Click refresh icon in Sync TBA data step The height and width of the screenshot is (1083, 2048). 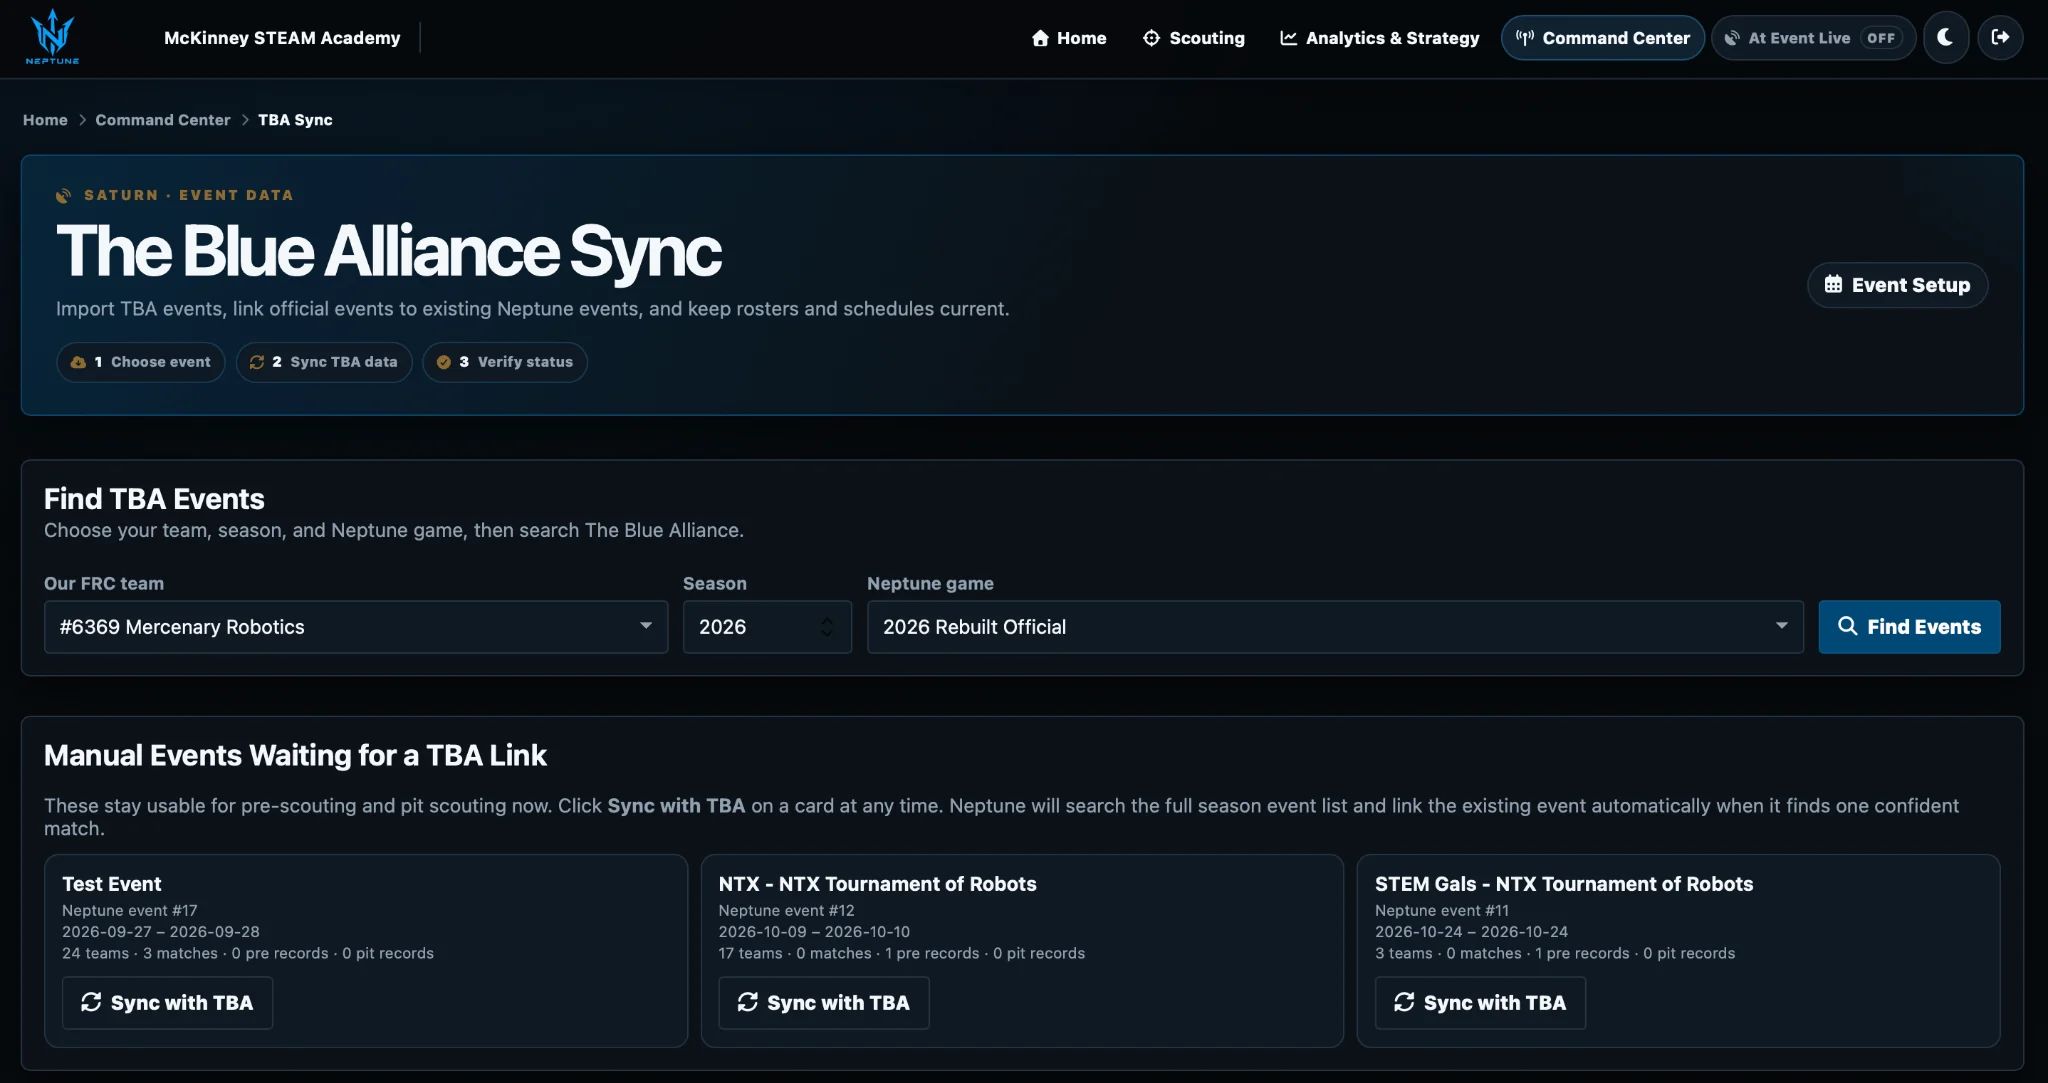pyautogui.click(x=257, y=362)
